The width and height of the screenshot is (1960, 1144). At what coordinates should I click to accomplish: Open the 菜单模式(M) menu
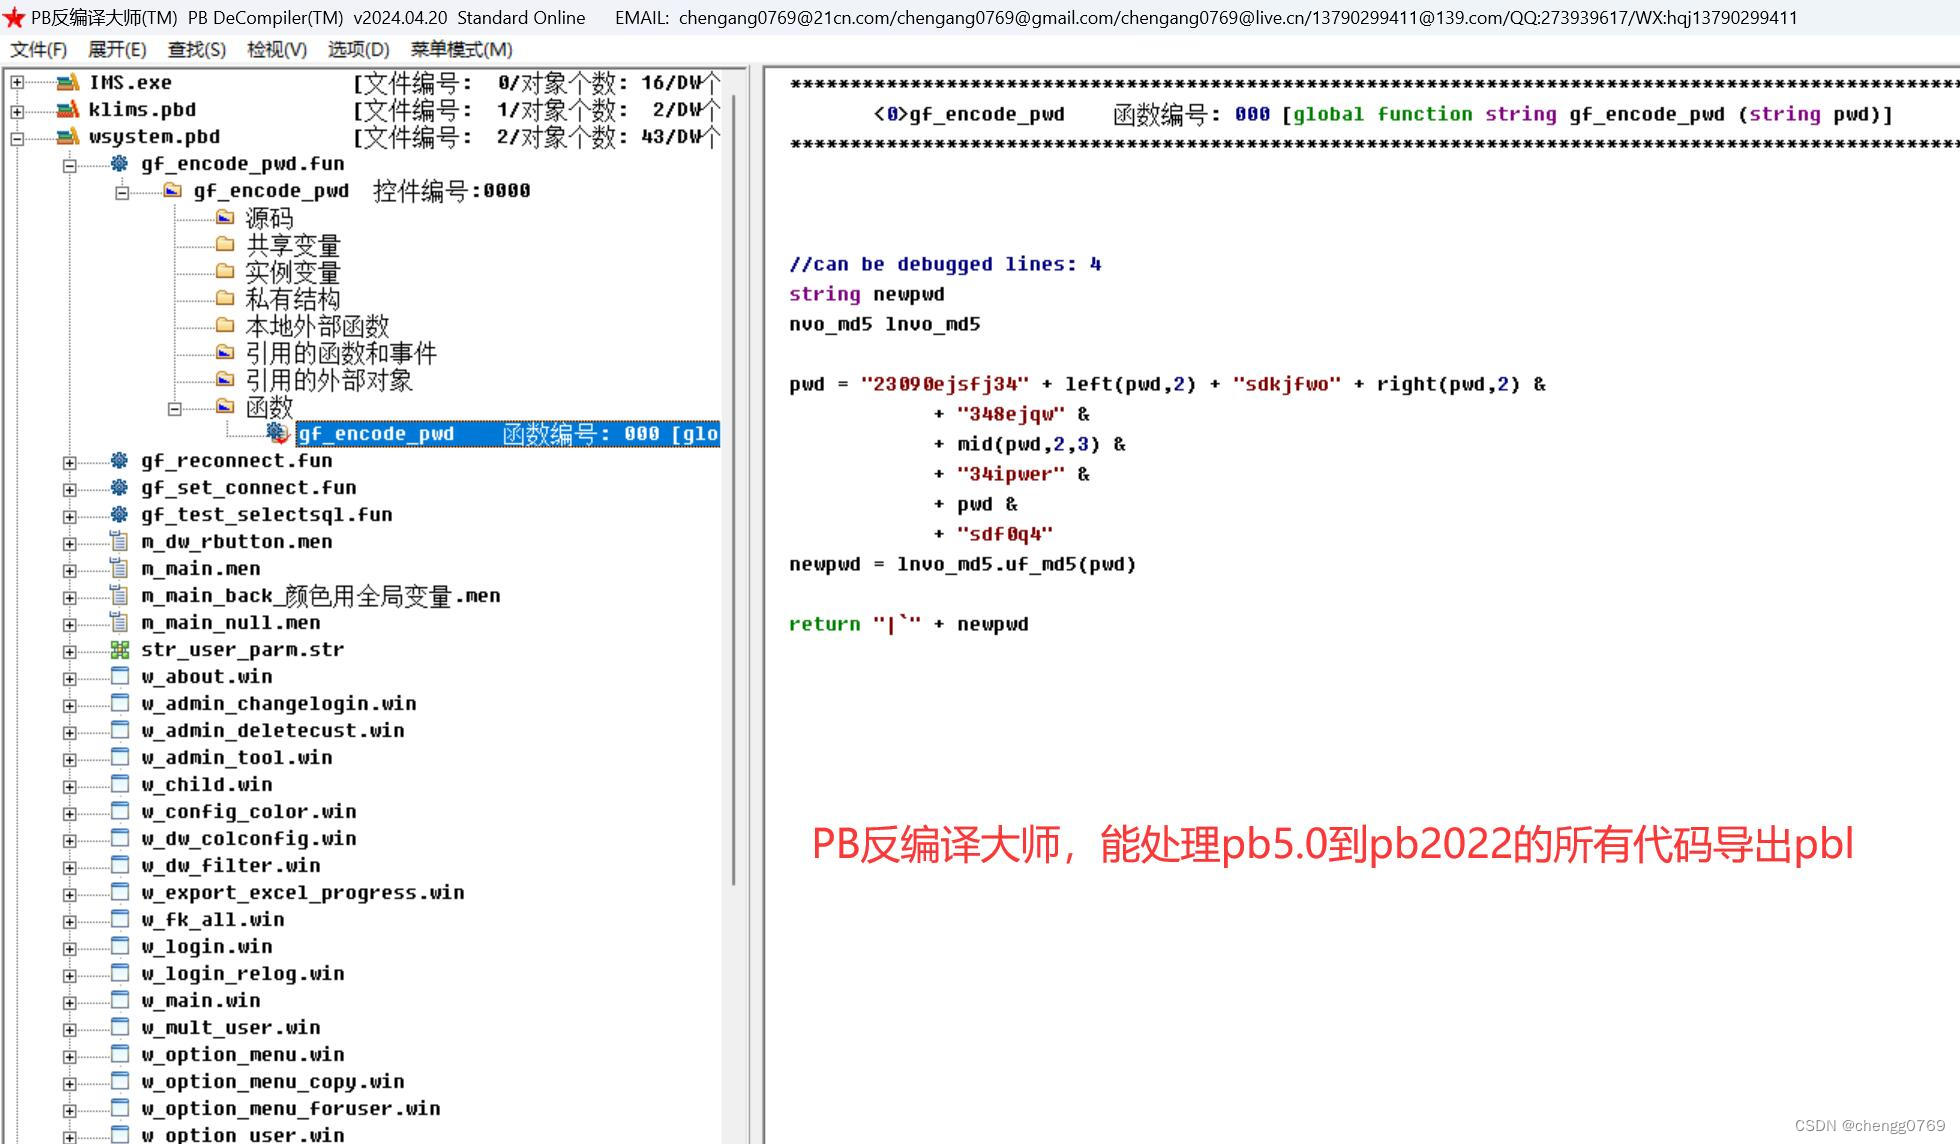461,50
